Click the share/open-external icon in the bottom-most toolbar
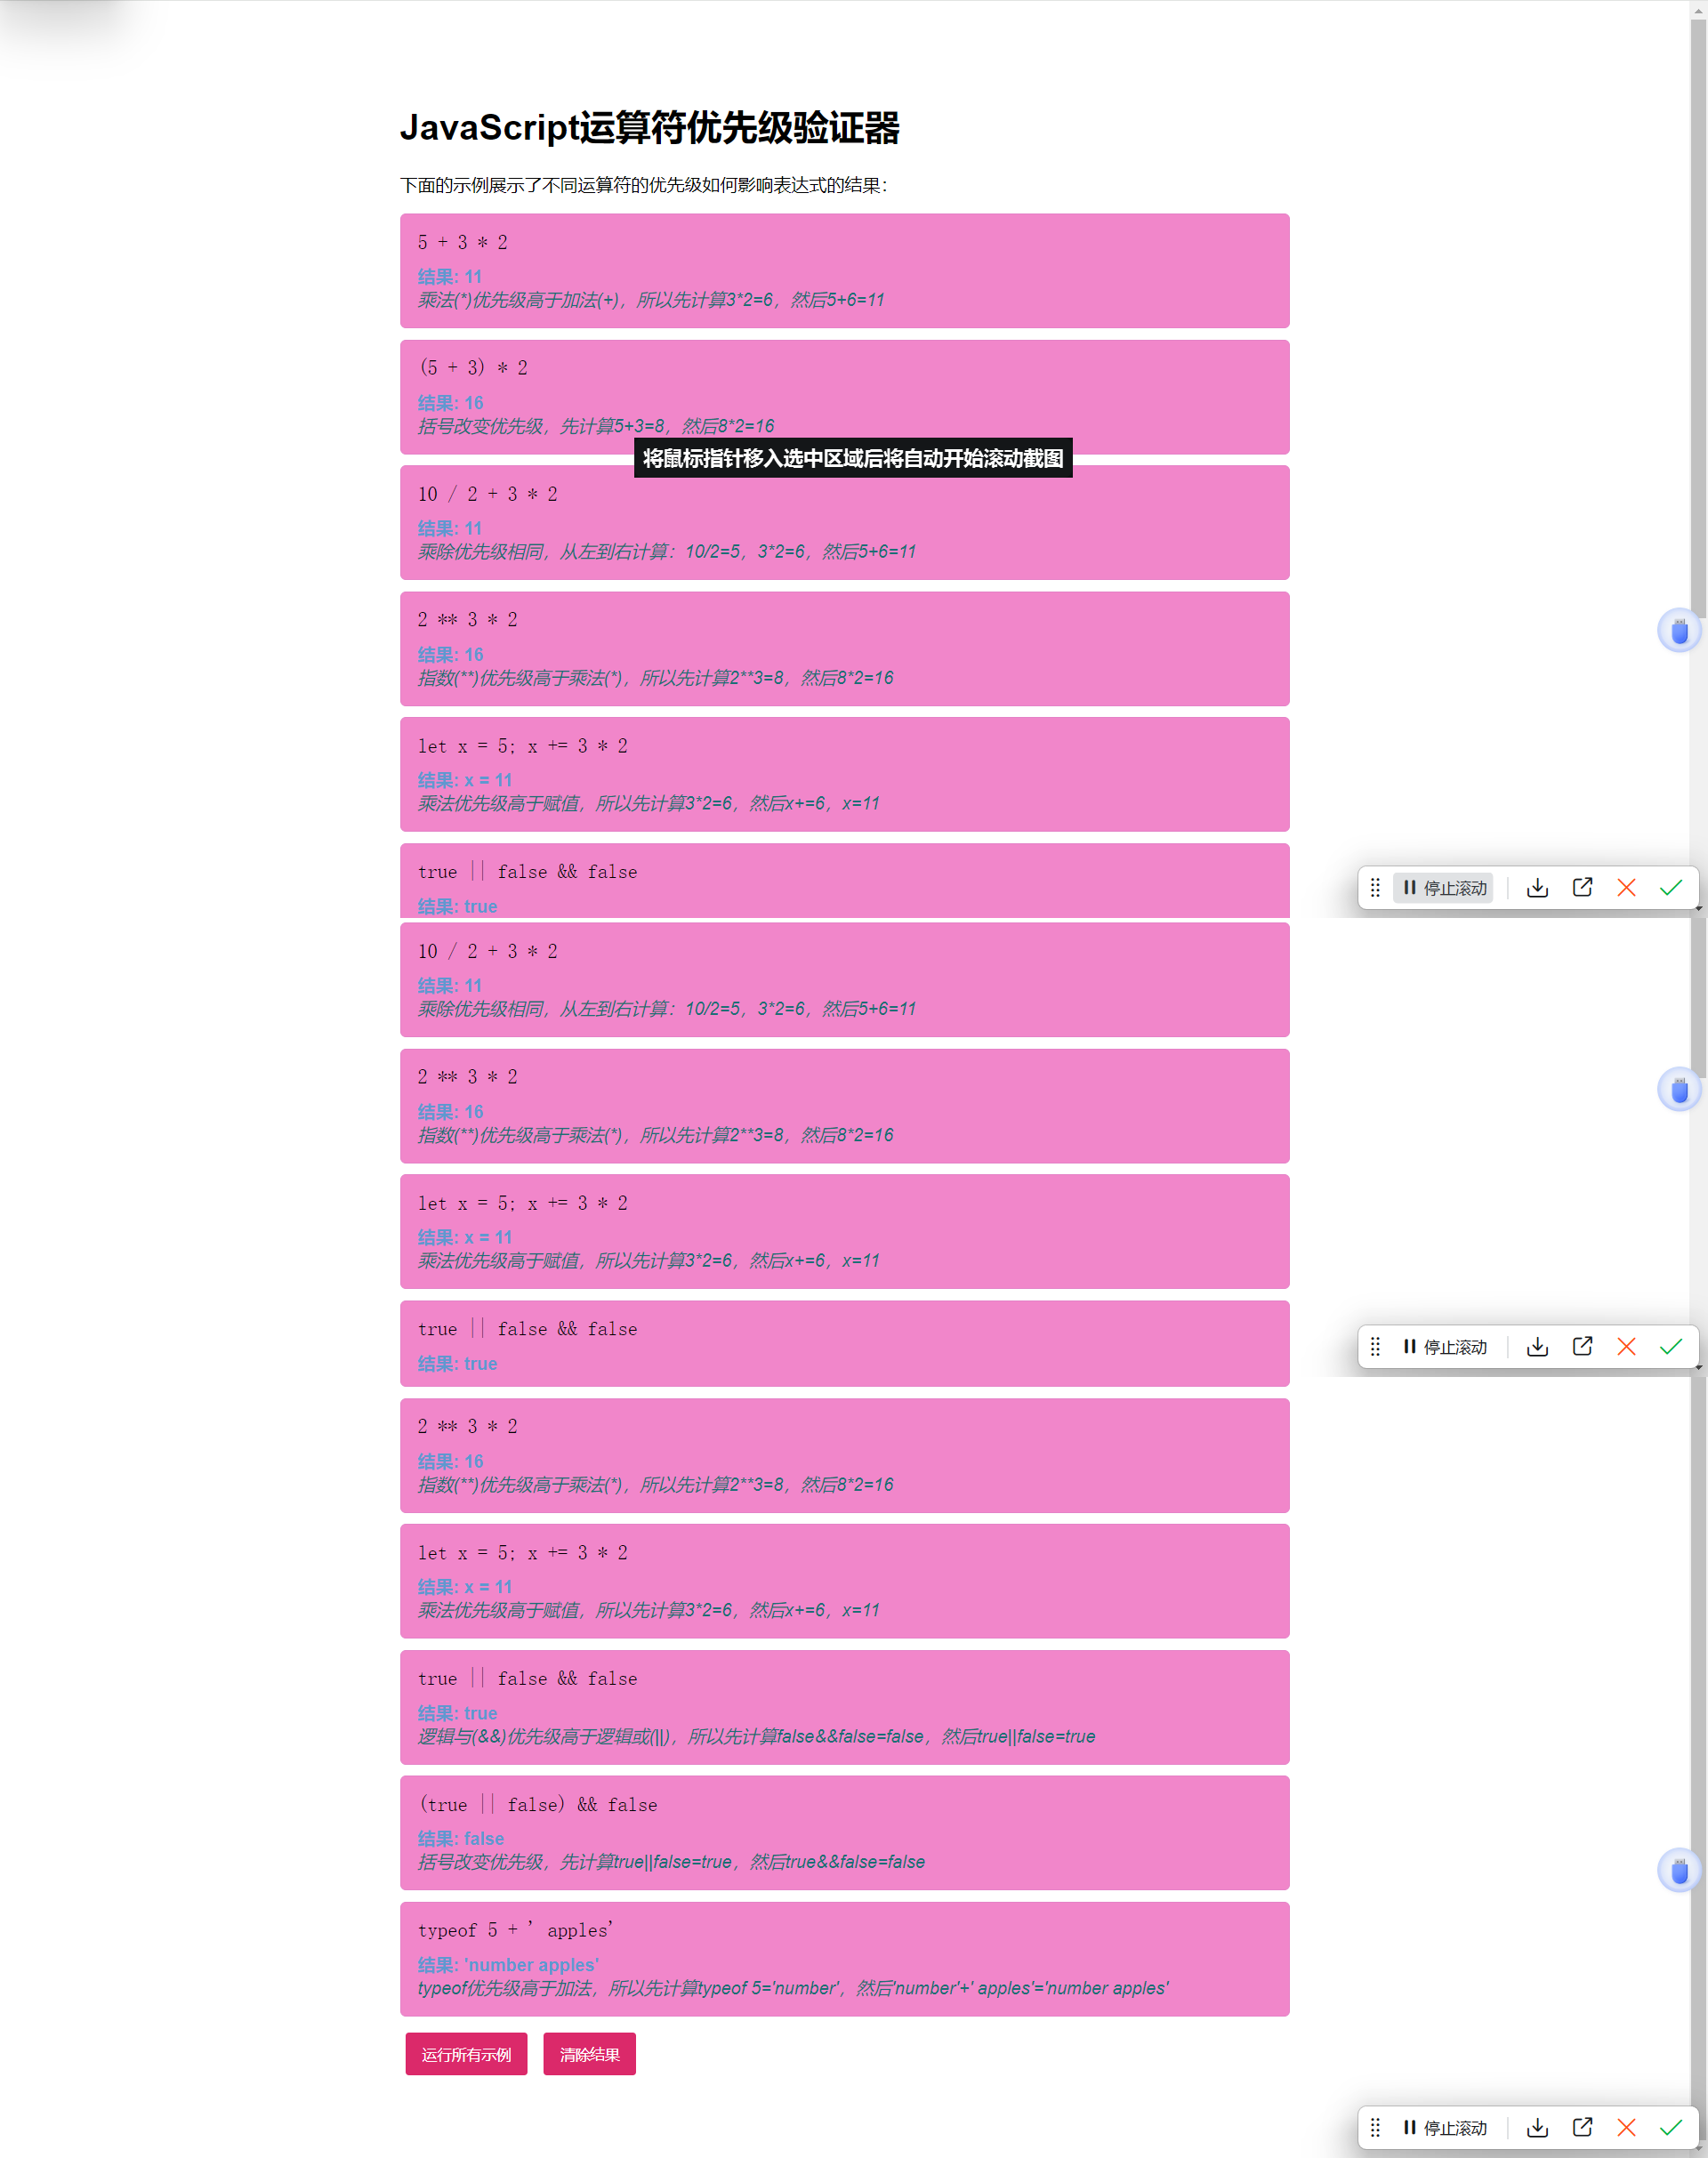This screenshot has width=1708, height=2158. click(x=1582, y=2128)
